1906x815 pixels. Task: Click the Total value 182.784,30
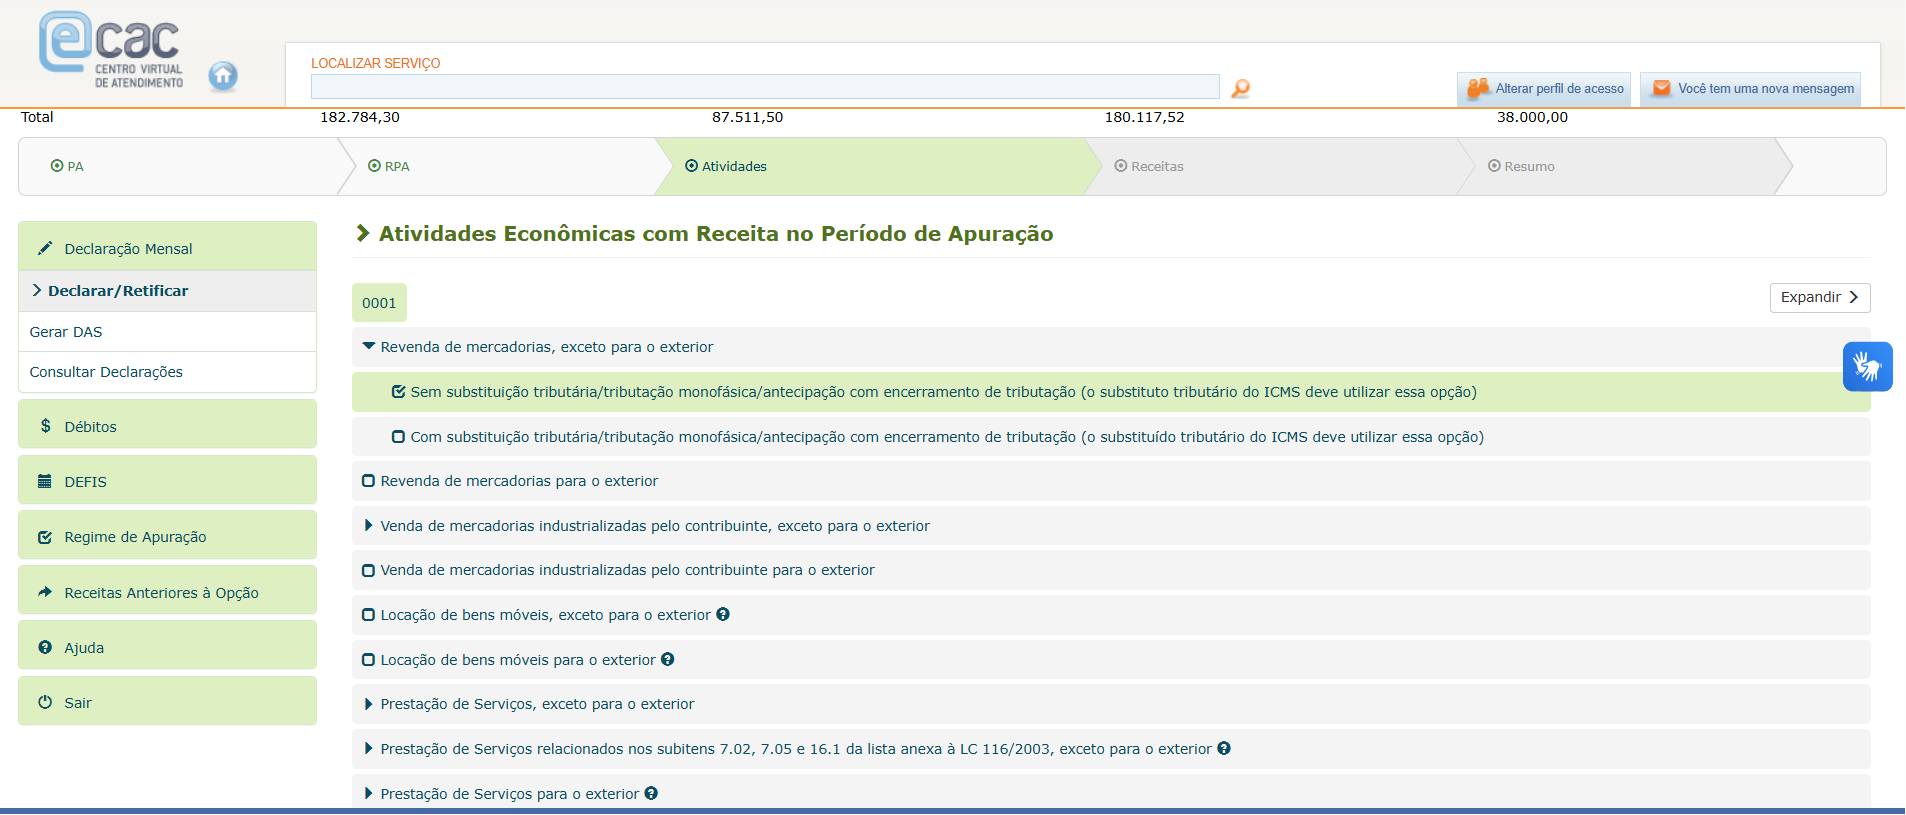coord(360,117)
